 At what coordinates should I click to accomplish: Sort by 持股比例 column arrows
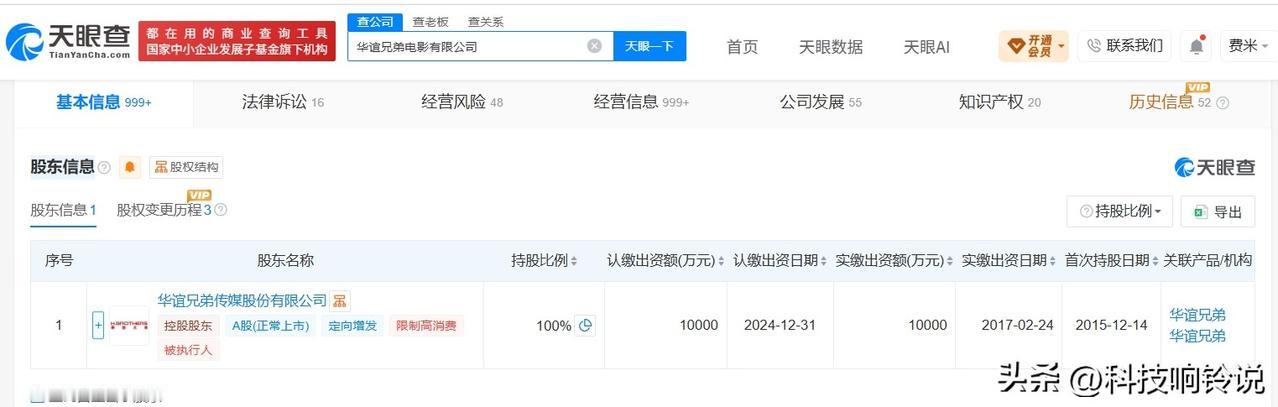point(575,261)
